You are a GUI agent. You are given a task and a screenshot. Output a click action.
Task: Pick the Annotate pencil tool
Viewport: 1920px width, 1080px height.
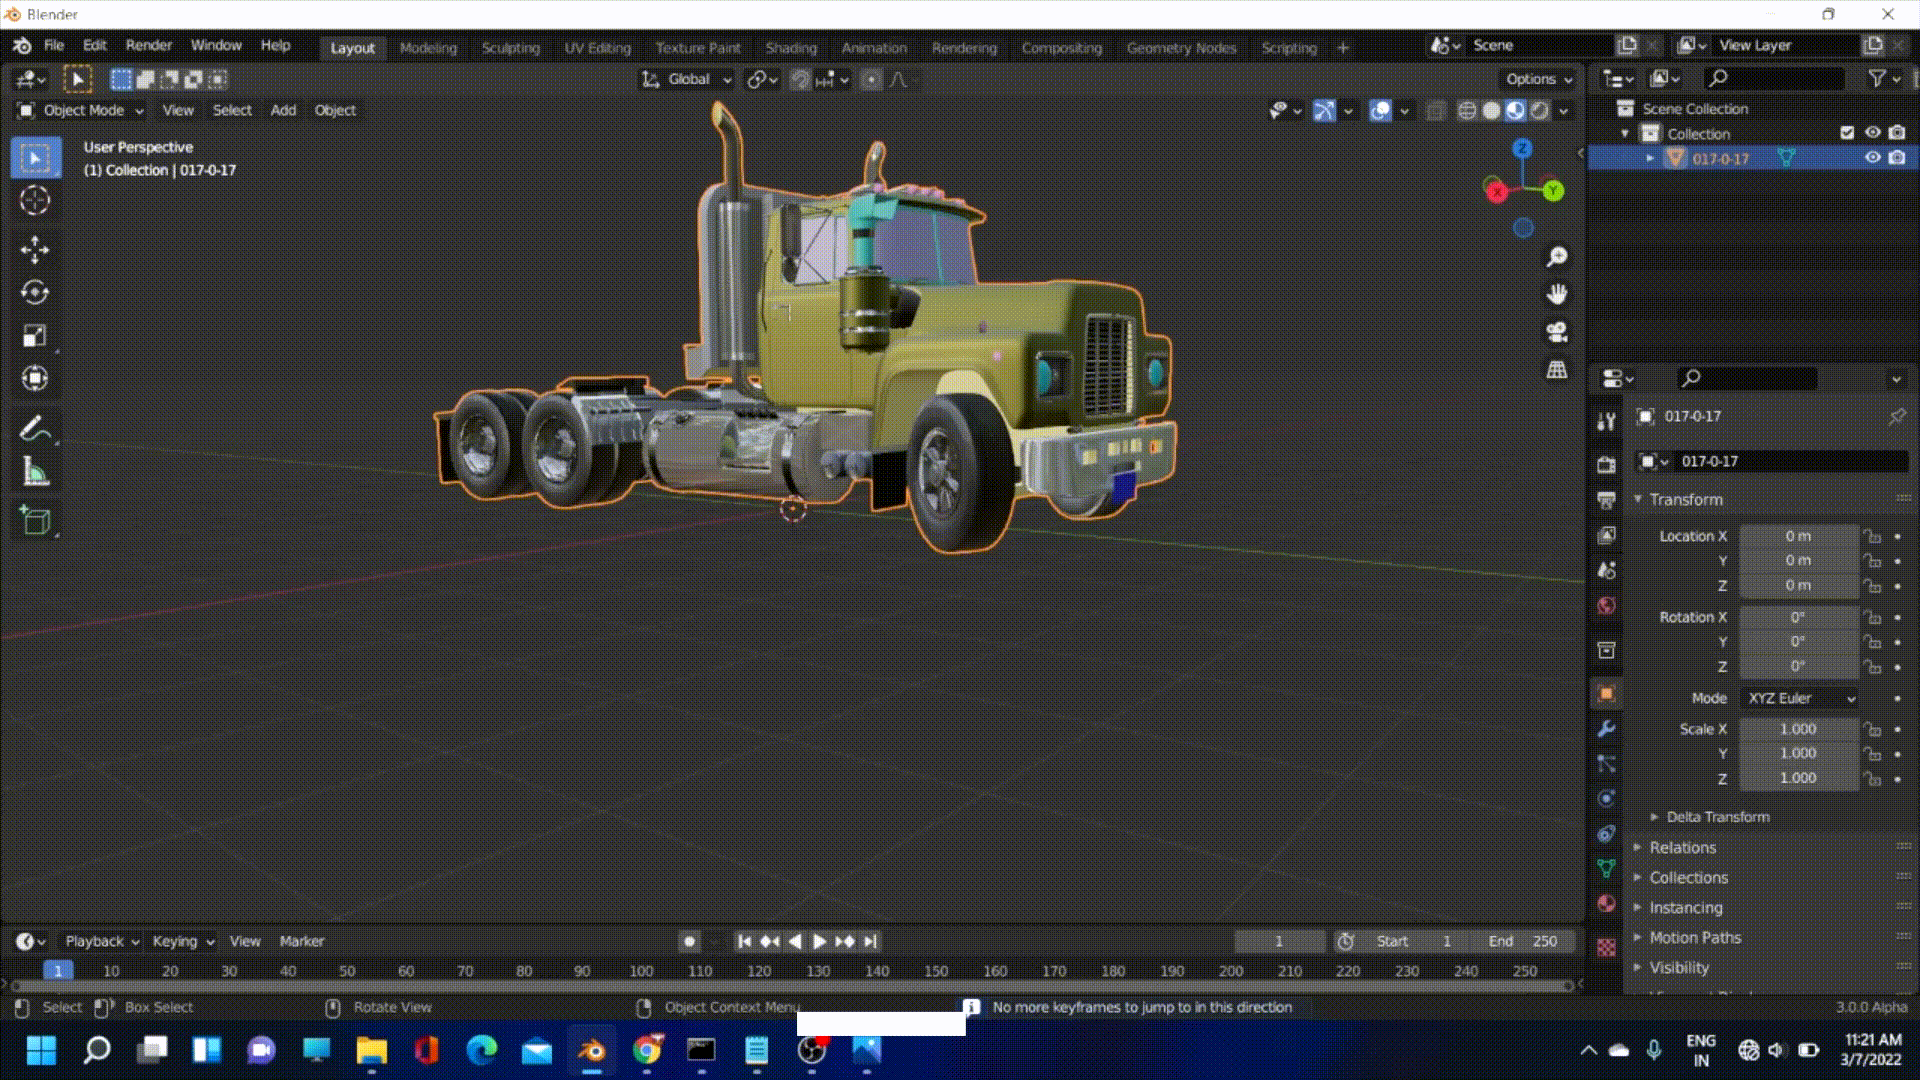click(x=35, y=429)
